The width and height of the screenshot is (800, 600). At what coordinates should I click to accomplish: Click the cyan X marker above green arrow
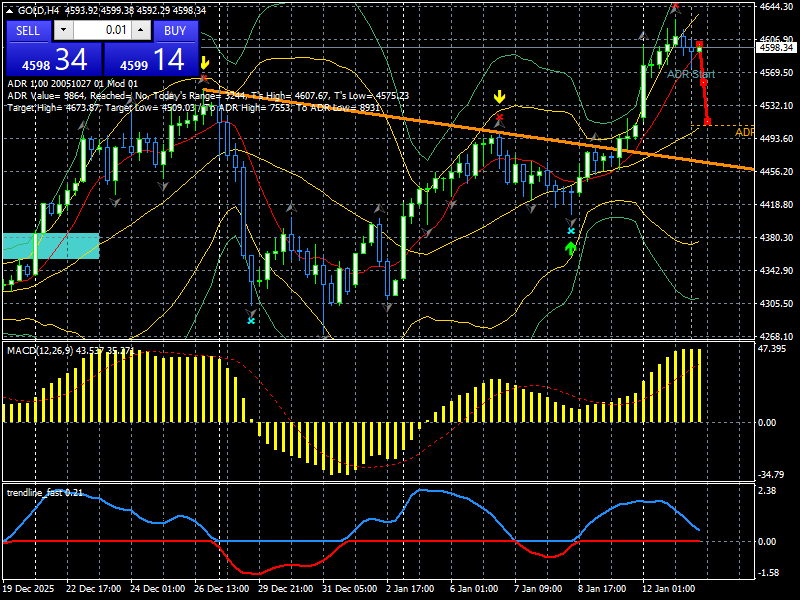pyautogui.click(x=571, y=231)
